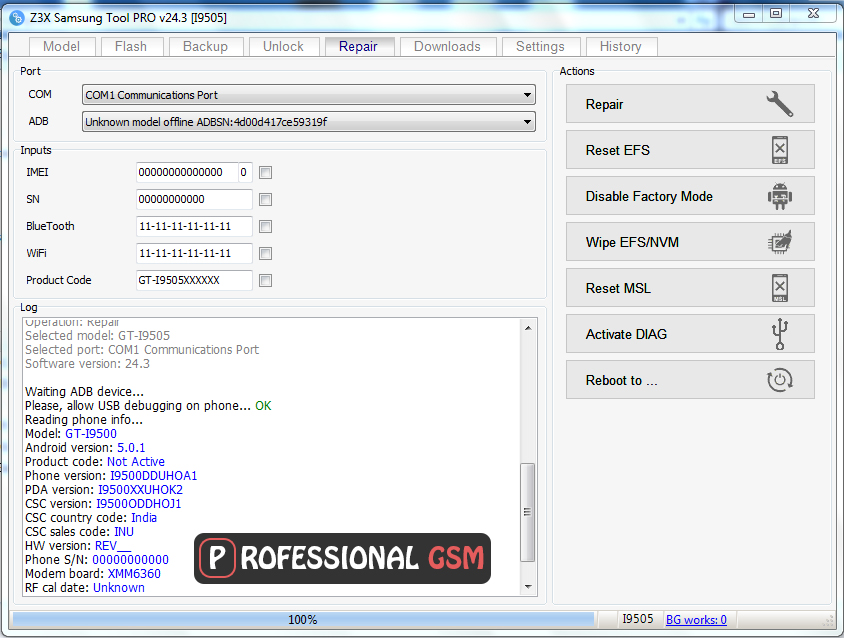The height and width of the screenshot is (638, 844).
Task: Click the SN input field
Action: 194,199
